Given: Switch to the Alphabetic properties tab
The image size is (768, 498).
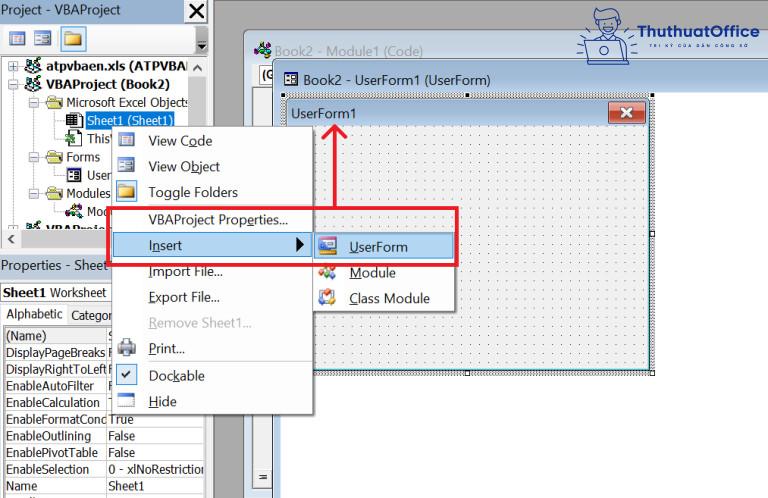Looking at the screenshot, I should [34, 314].
